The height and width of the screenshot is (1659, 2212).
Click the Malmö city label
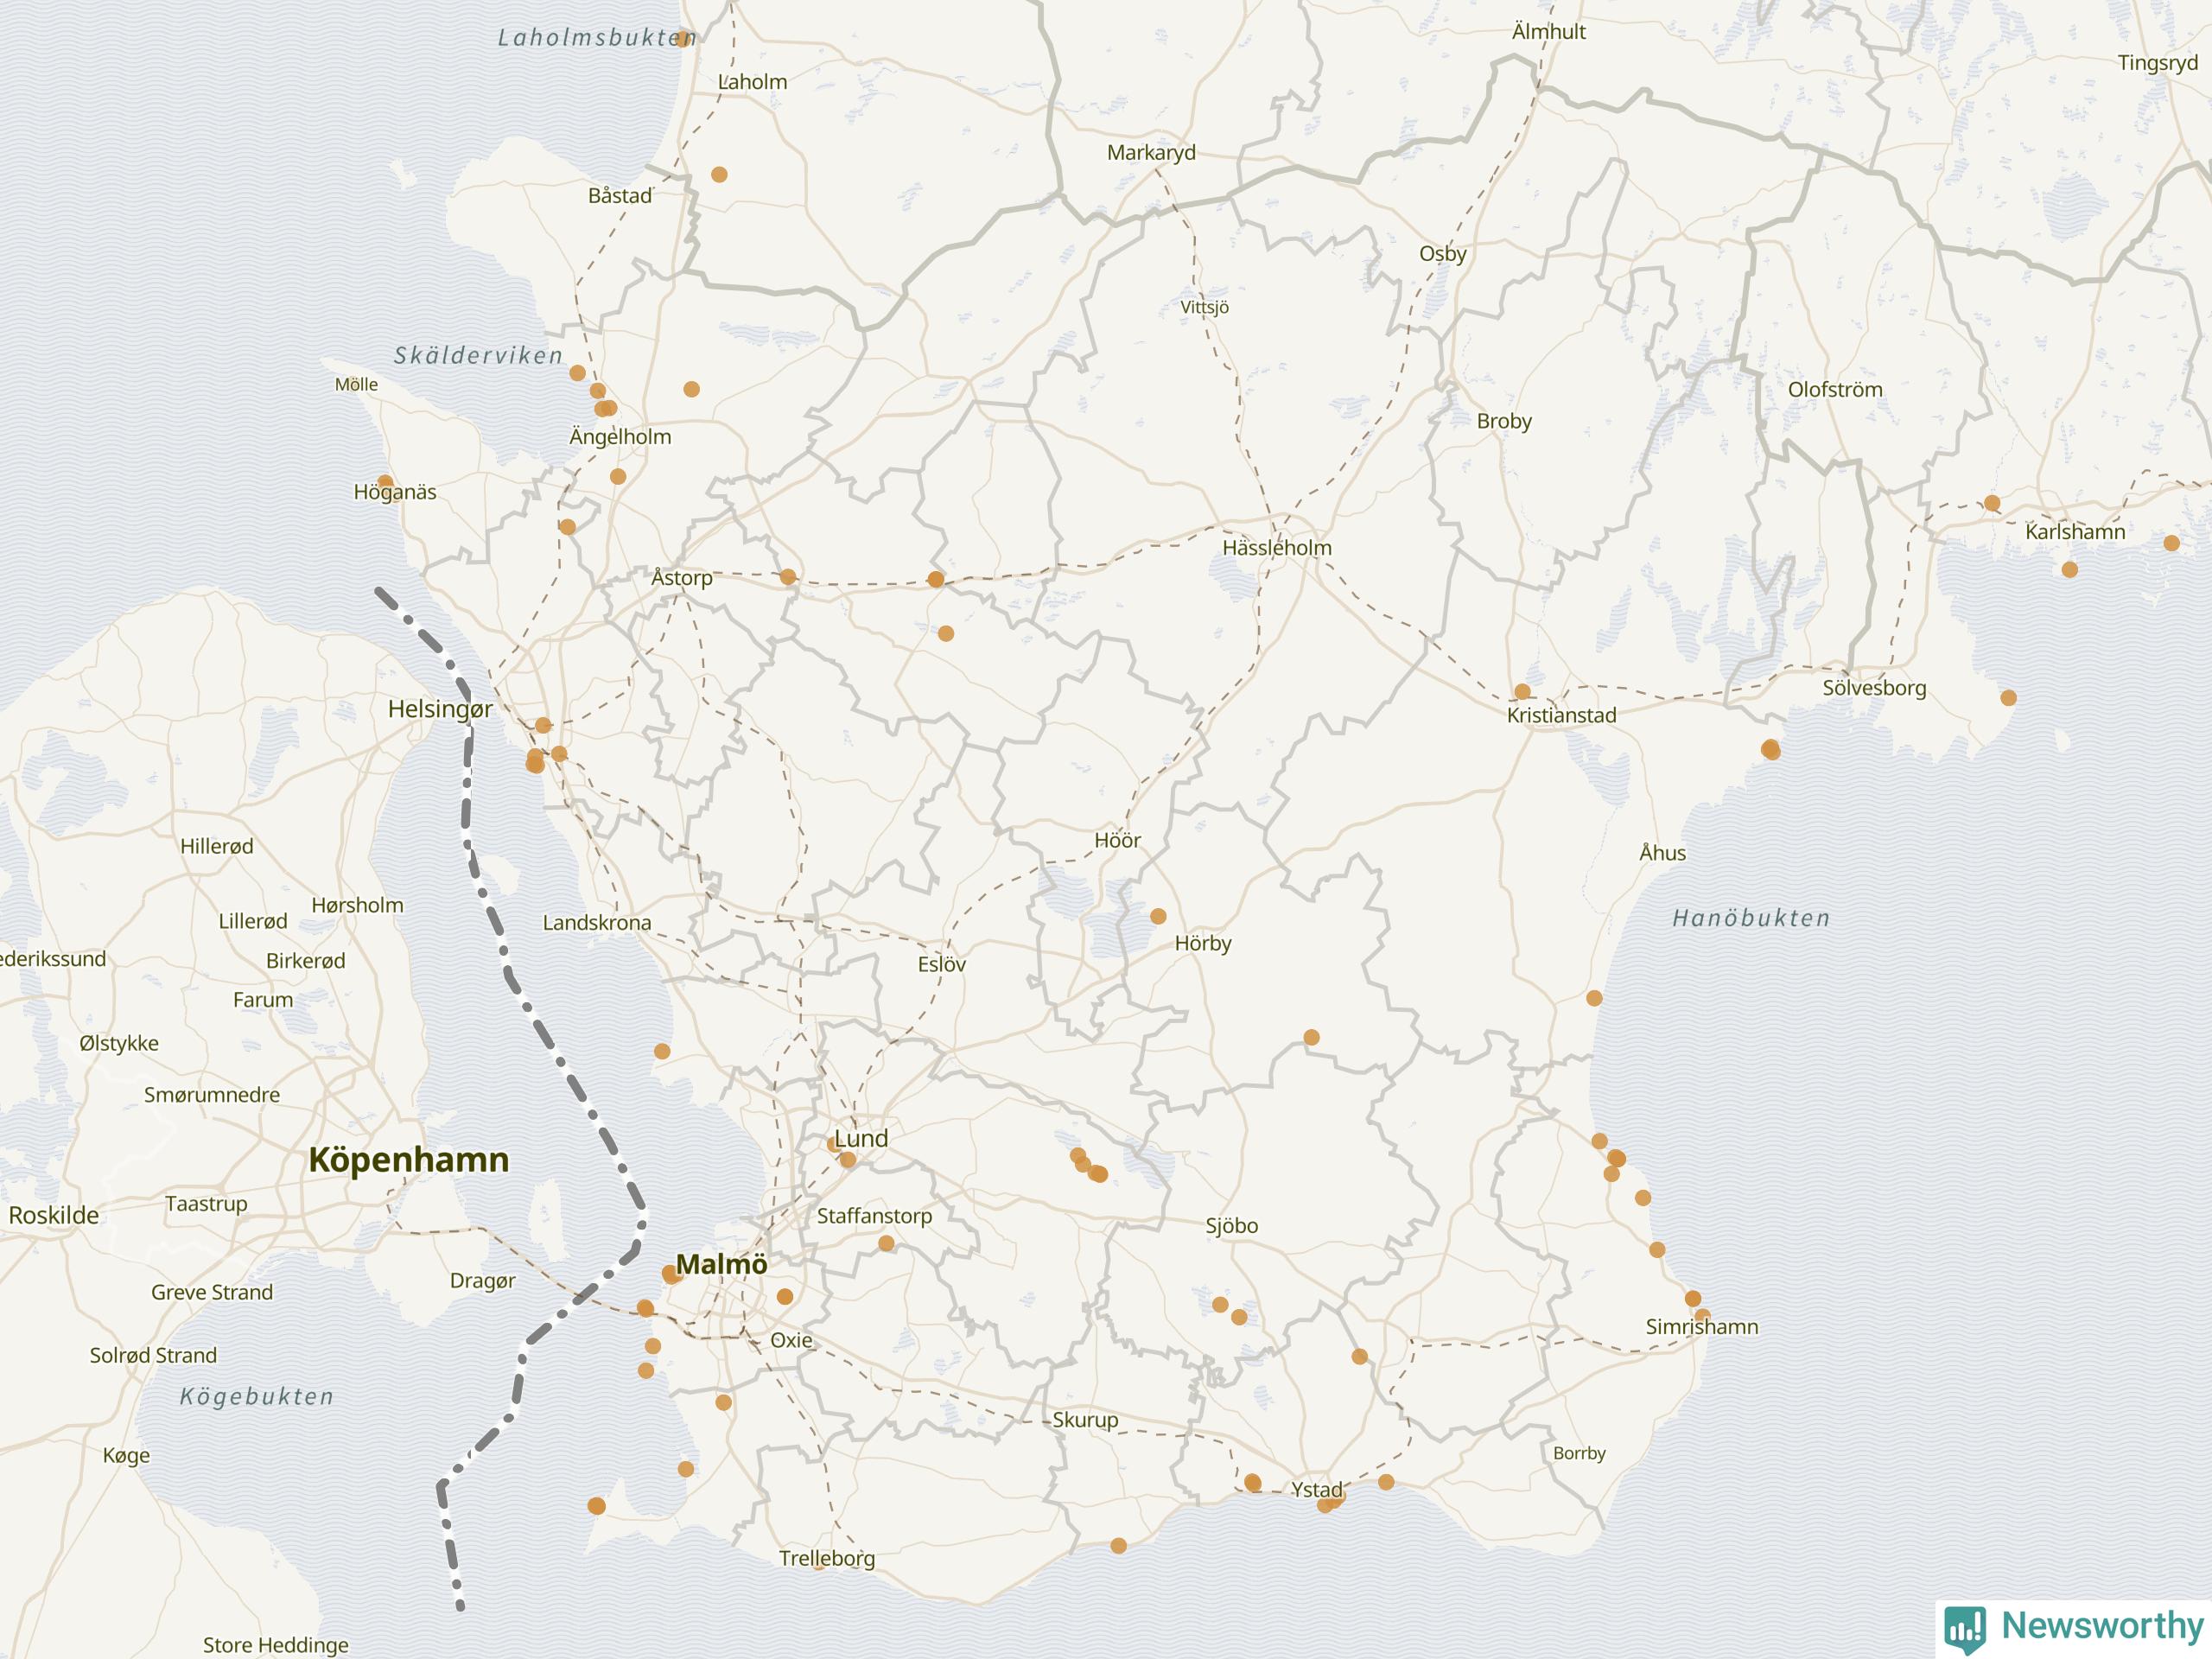[721, 1264]
